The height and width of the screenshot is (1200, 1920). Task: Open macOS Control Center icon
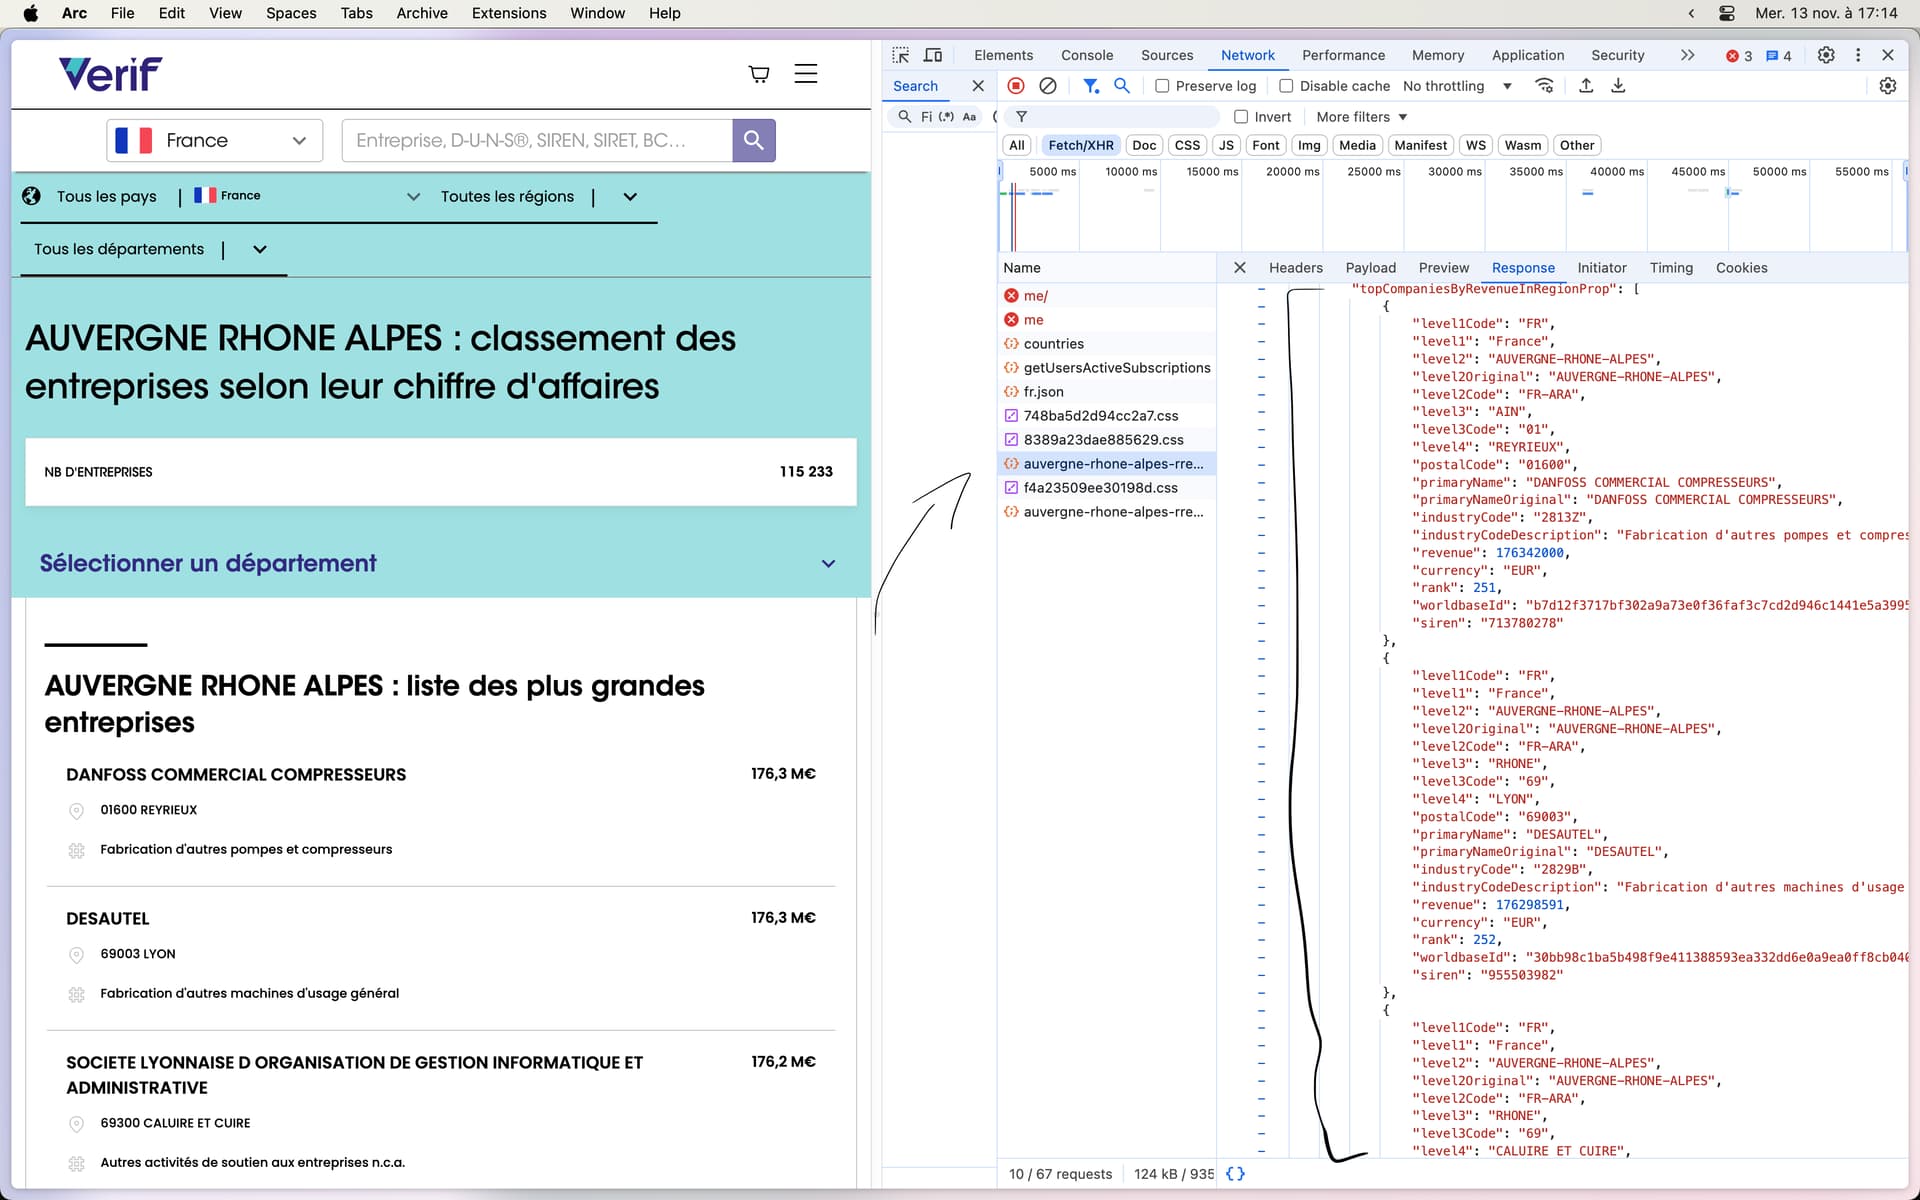(1727, 13)
